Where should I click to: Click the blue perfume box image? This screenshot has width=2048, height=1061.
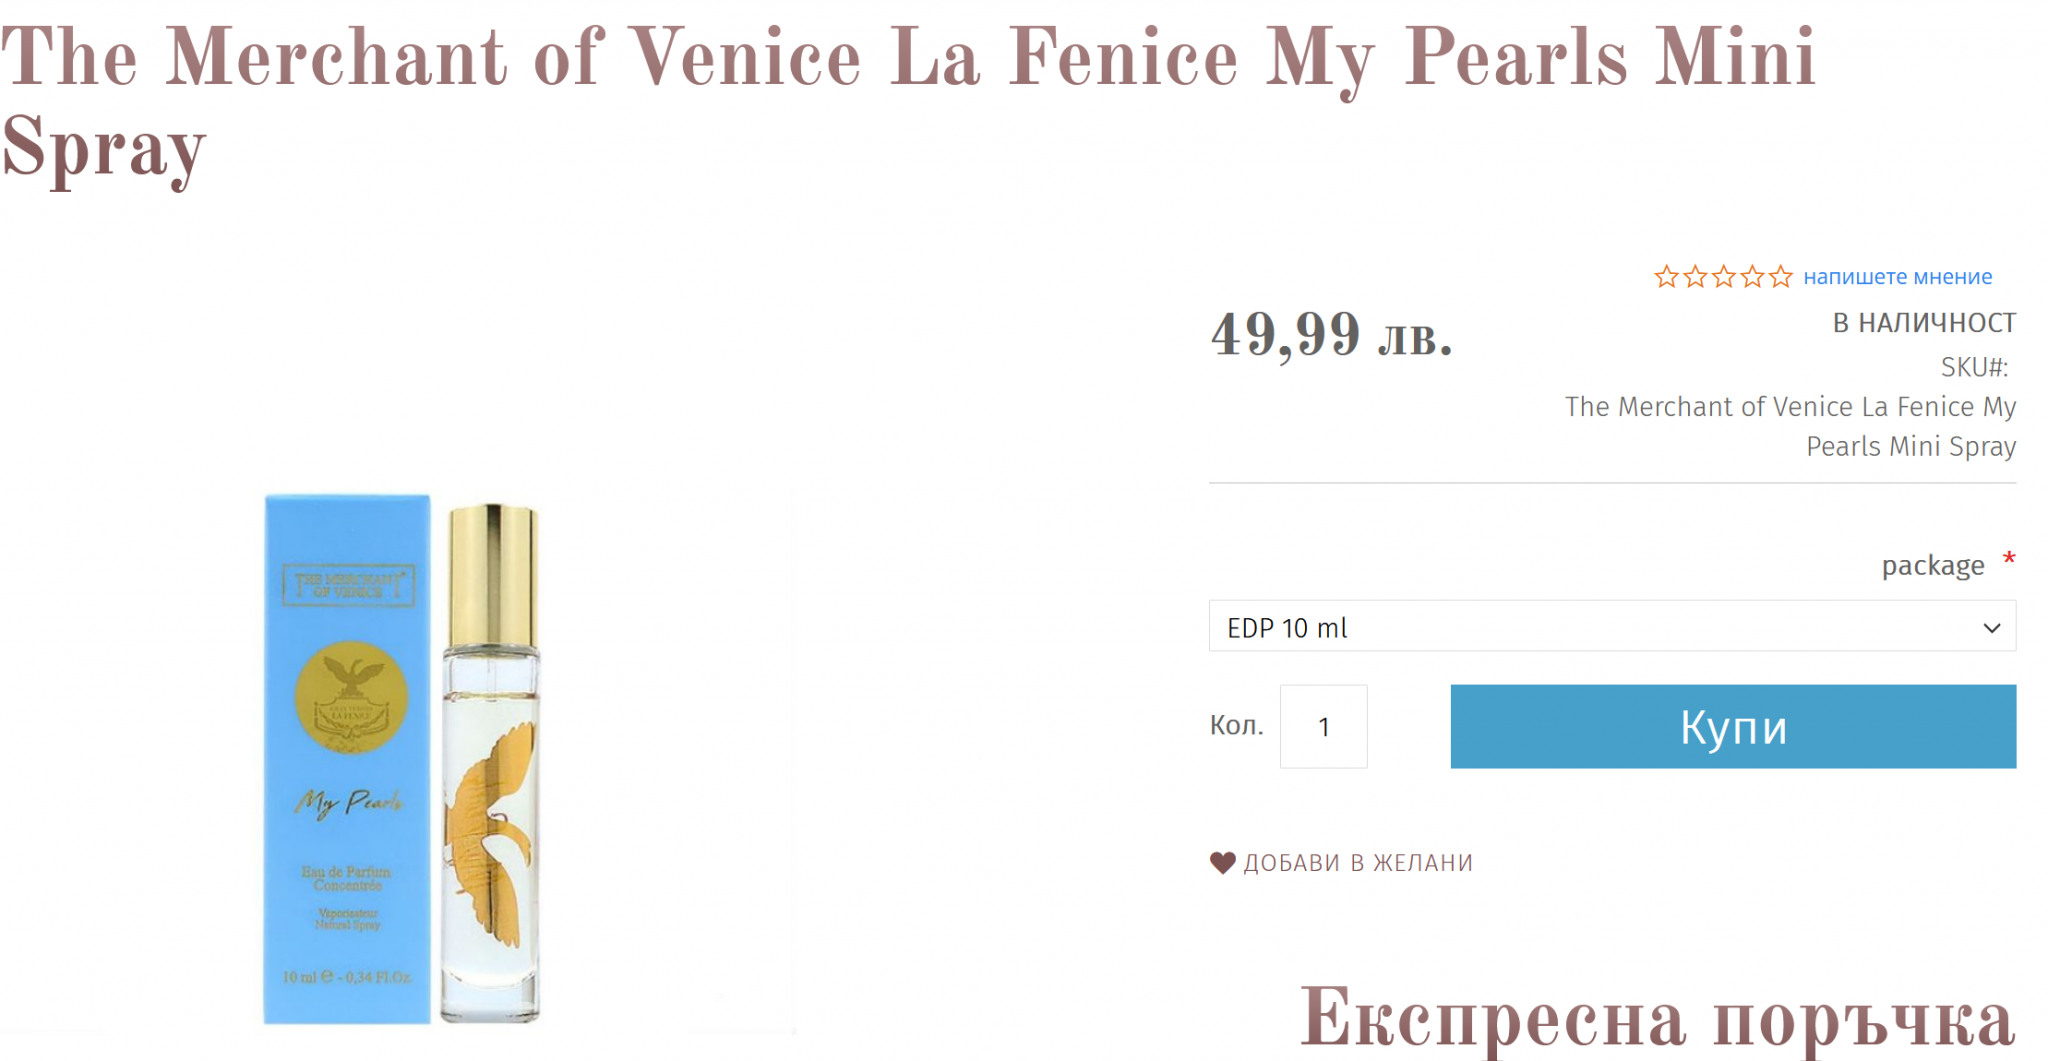347,758
